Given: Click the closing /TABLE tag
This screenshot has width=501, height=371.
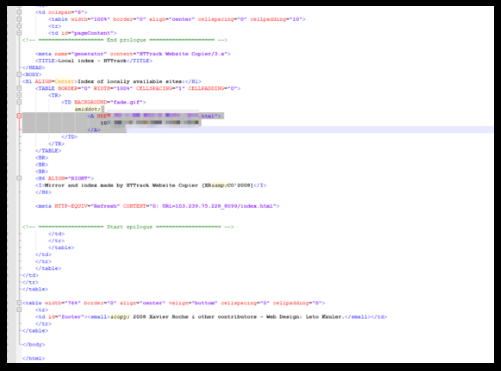Looking at the screenshot, I should [x=48, y=151].
